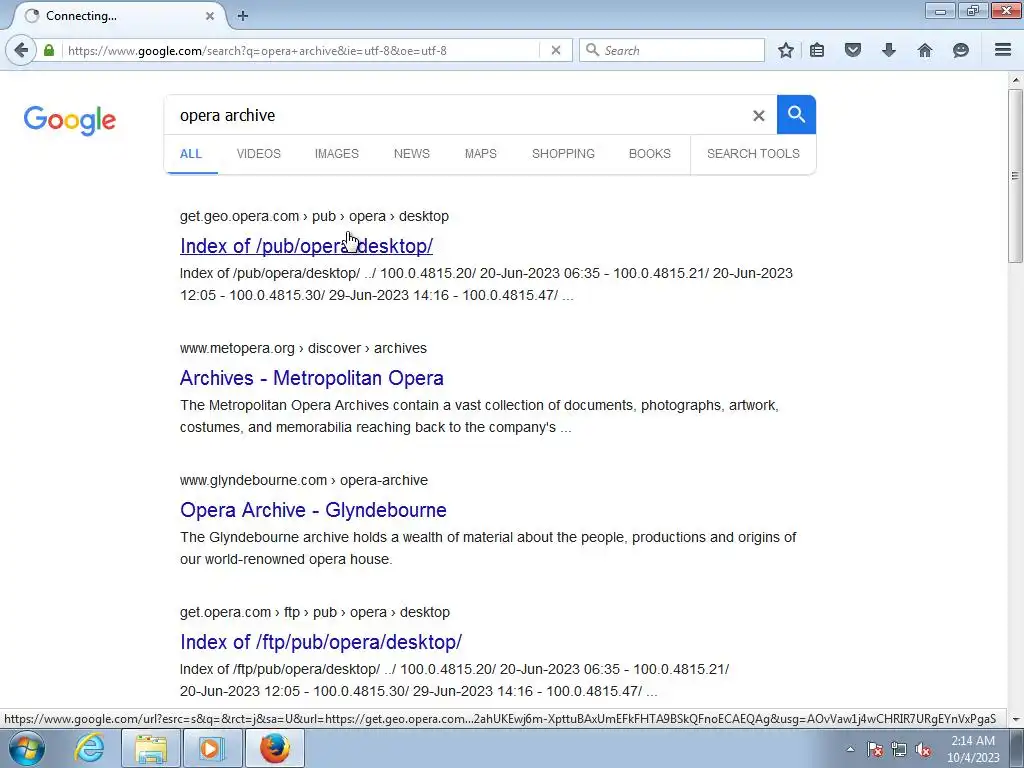Viewport: 1024px width, 768px height.
Task: Open Index of /ftp/pub/opera/desktop/ result
Action: [321, 642]
